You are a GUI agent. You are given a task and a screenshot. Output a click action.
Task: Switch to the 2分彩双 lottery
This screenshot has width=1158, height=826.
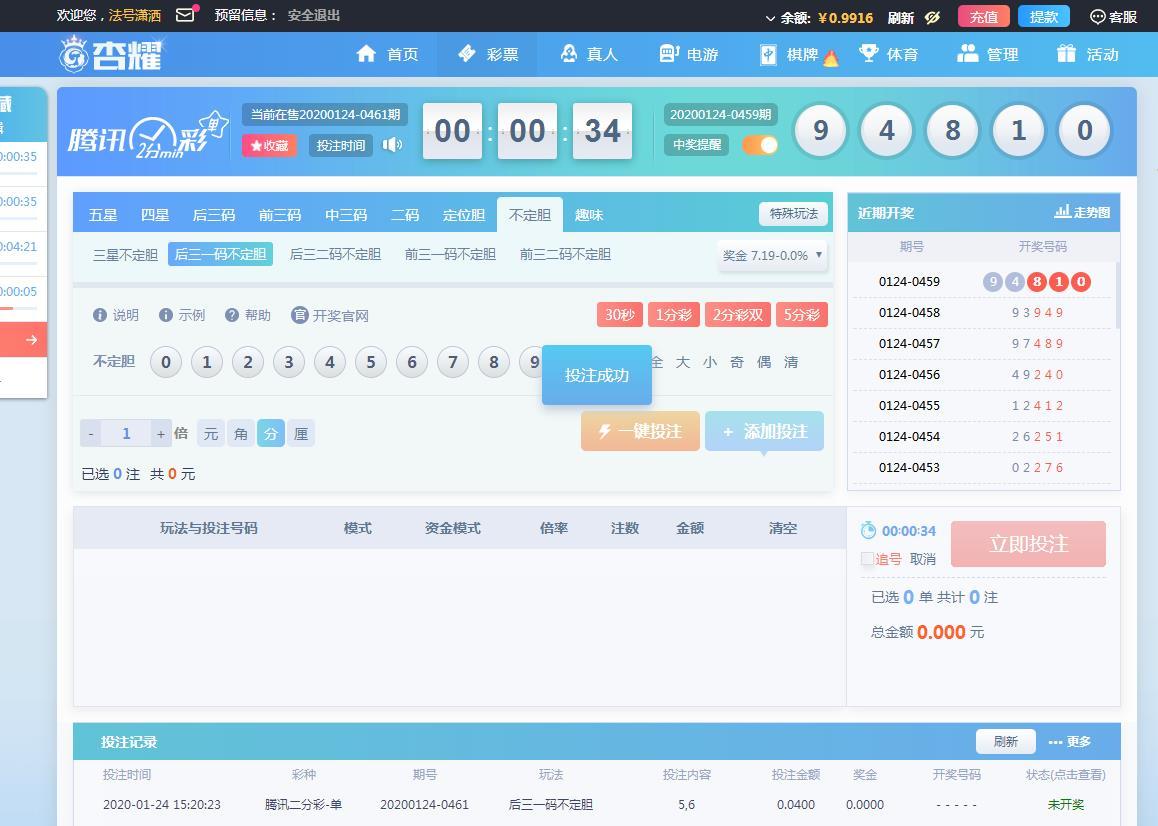(738, 315)
